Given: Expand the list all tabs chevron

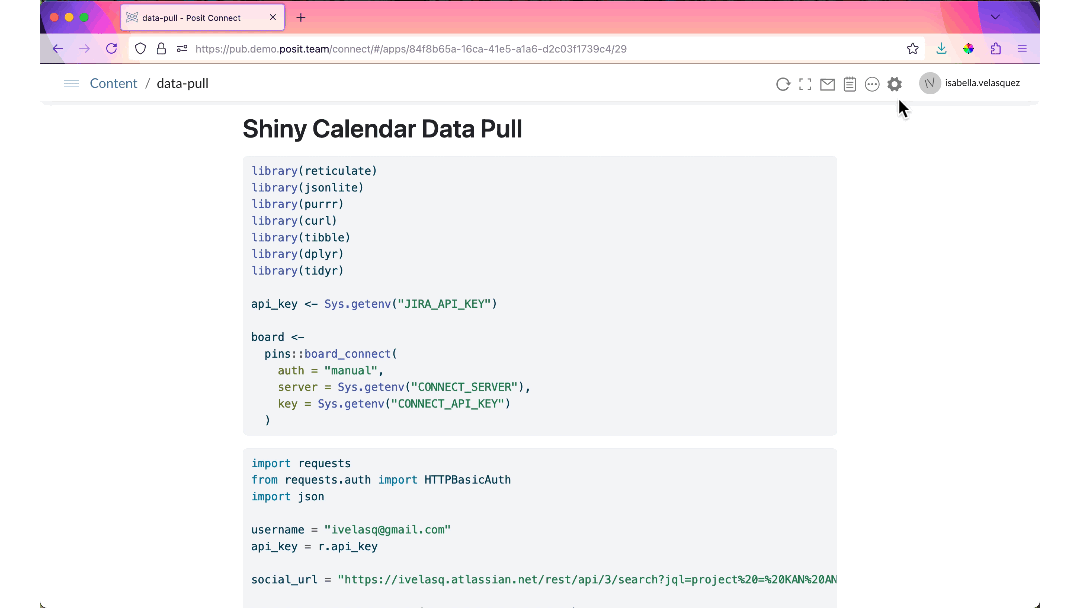Looking at the screenshot, I should (x=995, y=17).
